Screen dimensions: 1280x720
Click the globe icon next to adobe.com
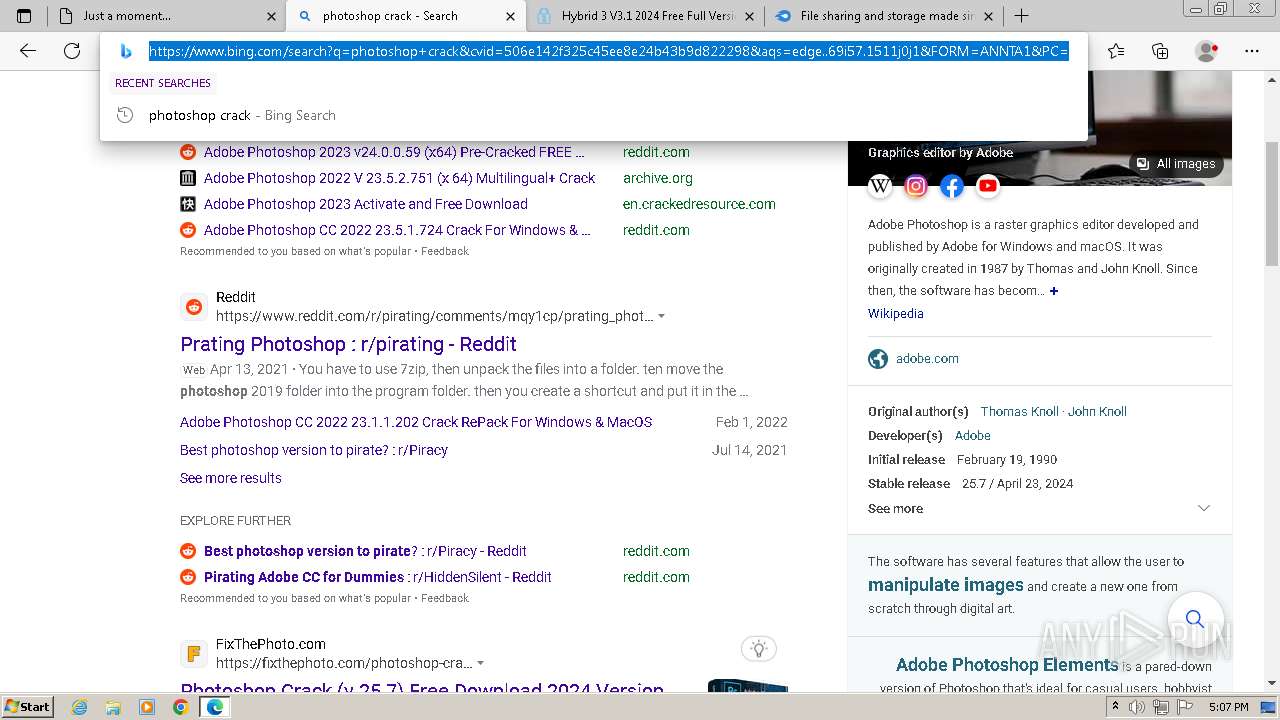pos(878,359)
